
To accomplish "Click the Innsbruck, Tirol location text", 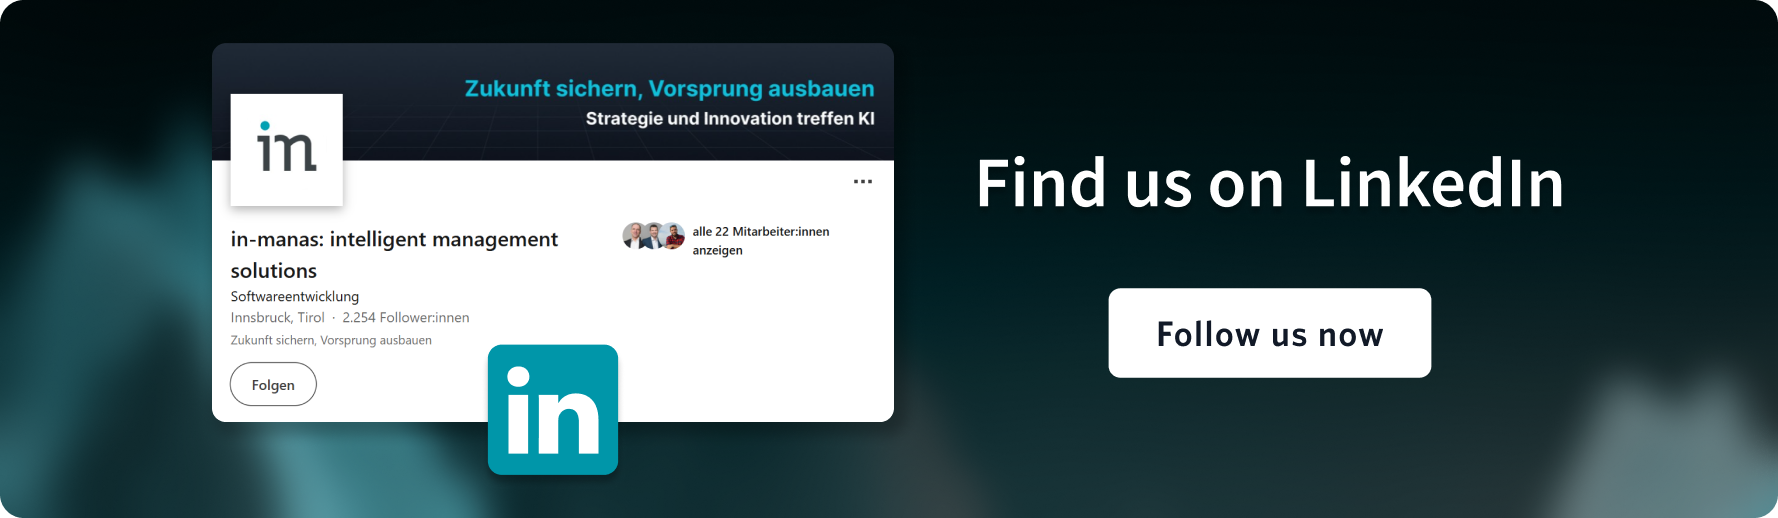I will [278, 318].
